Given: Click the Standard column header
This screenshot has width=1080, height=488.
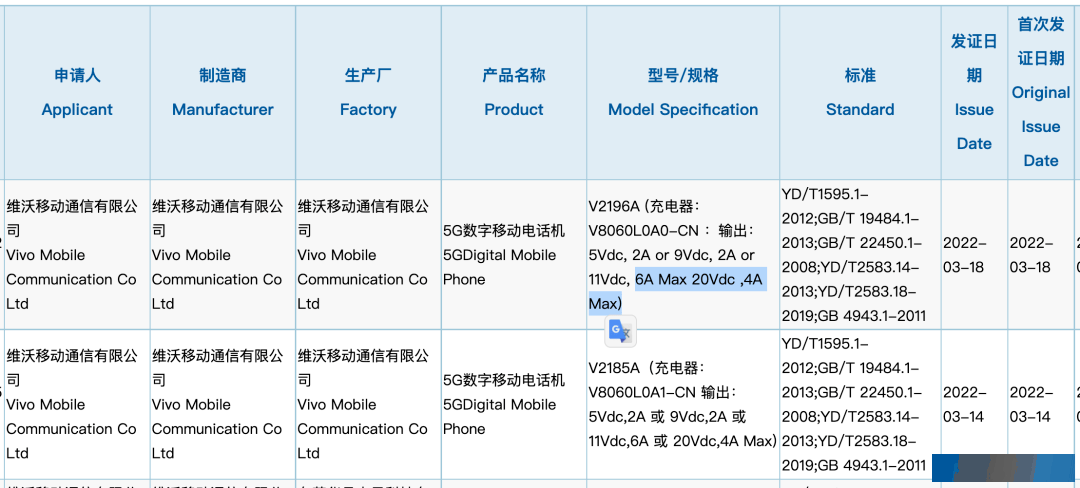Looking at the screenshot, I should (x=860, y=93).
